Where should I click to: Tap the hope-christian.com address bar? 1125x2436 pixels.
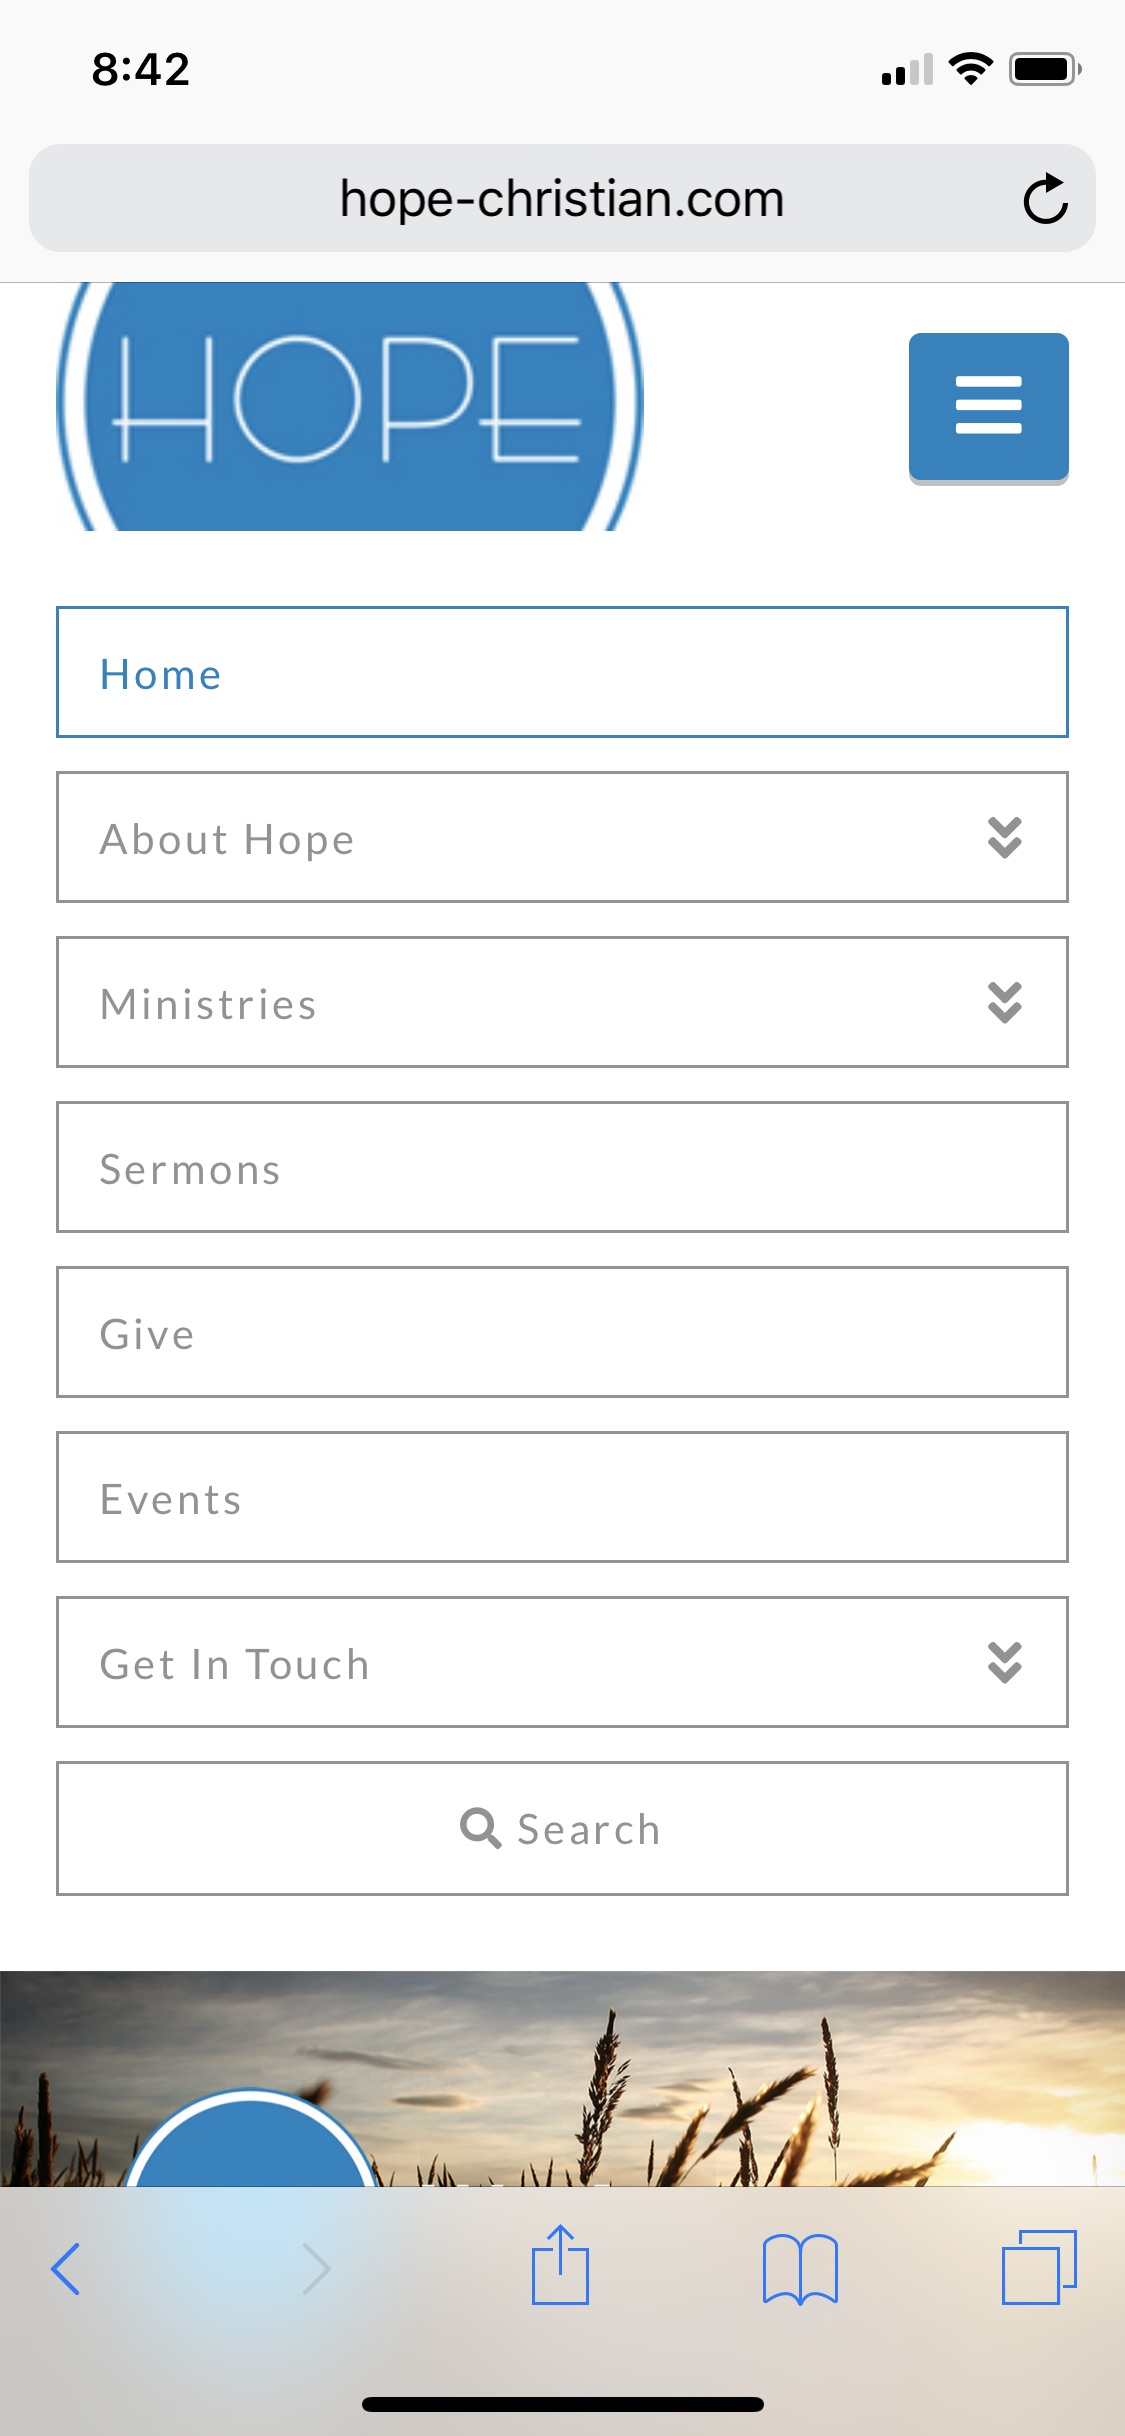(561, 199)
